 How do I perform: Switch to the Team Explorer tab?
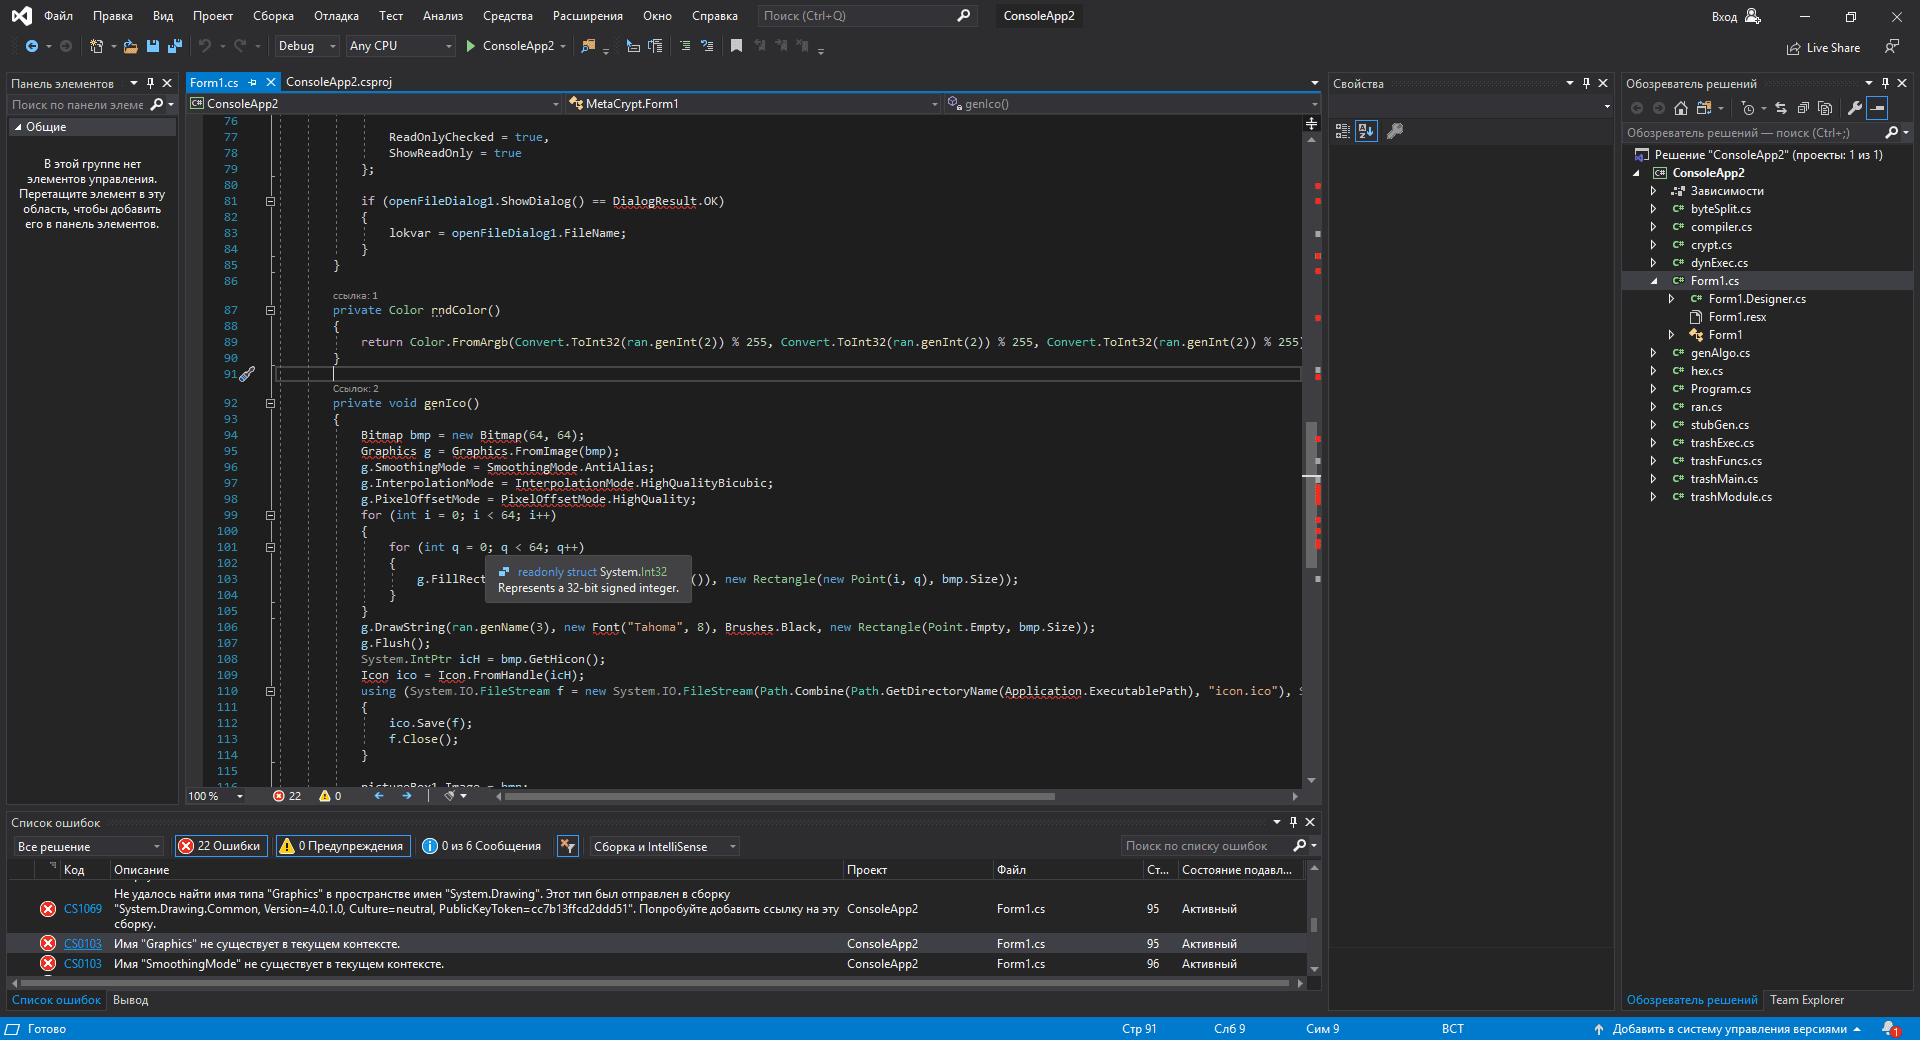[x=1806, y=1000]
